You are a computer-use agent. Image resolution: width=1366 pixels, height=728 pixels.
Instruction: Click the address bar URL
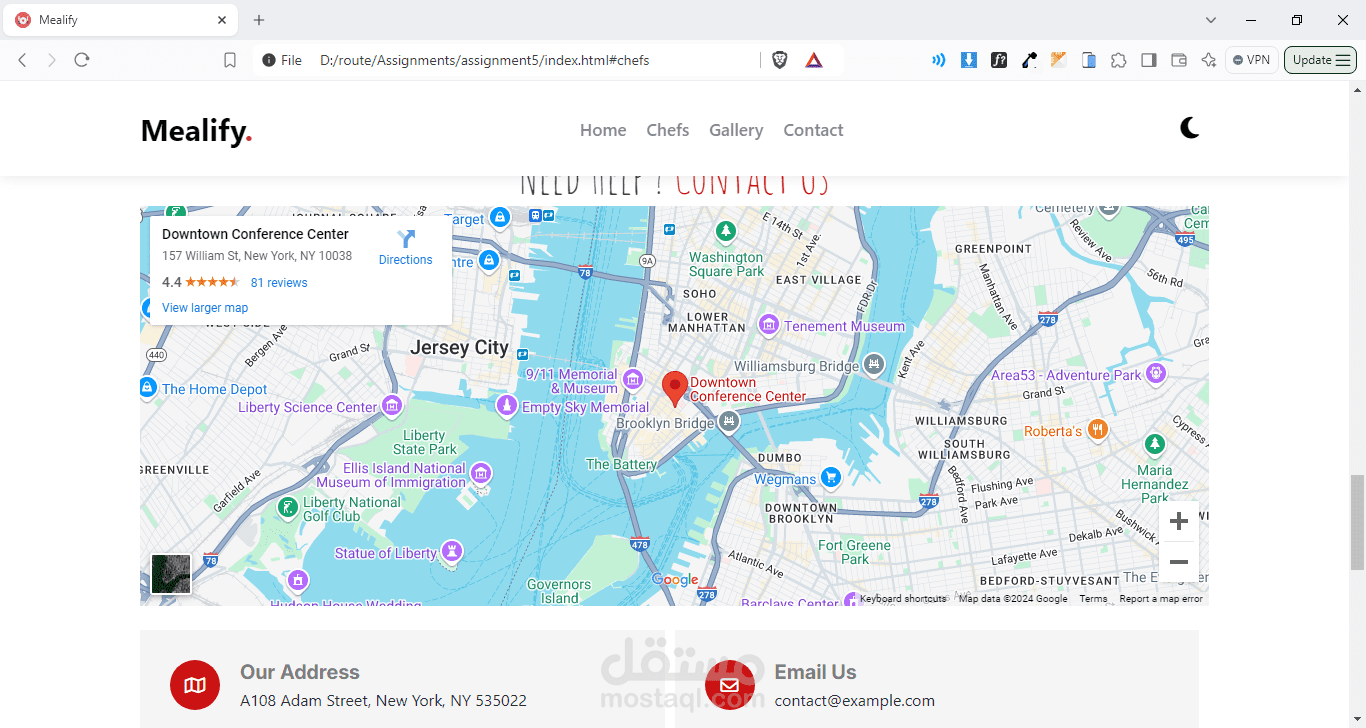pyautogui.click(x=484, y=60)
